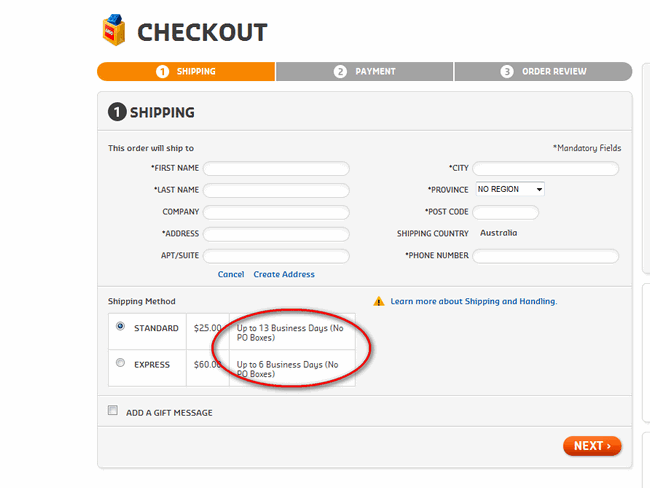This screenshot has height=488, width=650.
Task: Click the yellow warning triangle icon
Action: [x=379, y=301]
